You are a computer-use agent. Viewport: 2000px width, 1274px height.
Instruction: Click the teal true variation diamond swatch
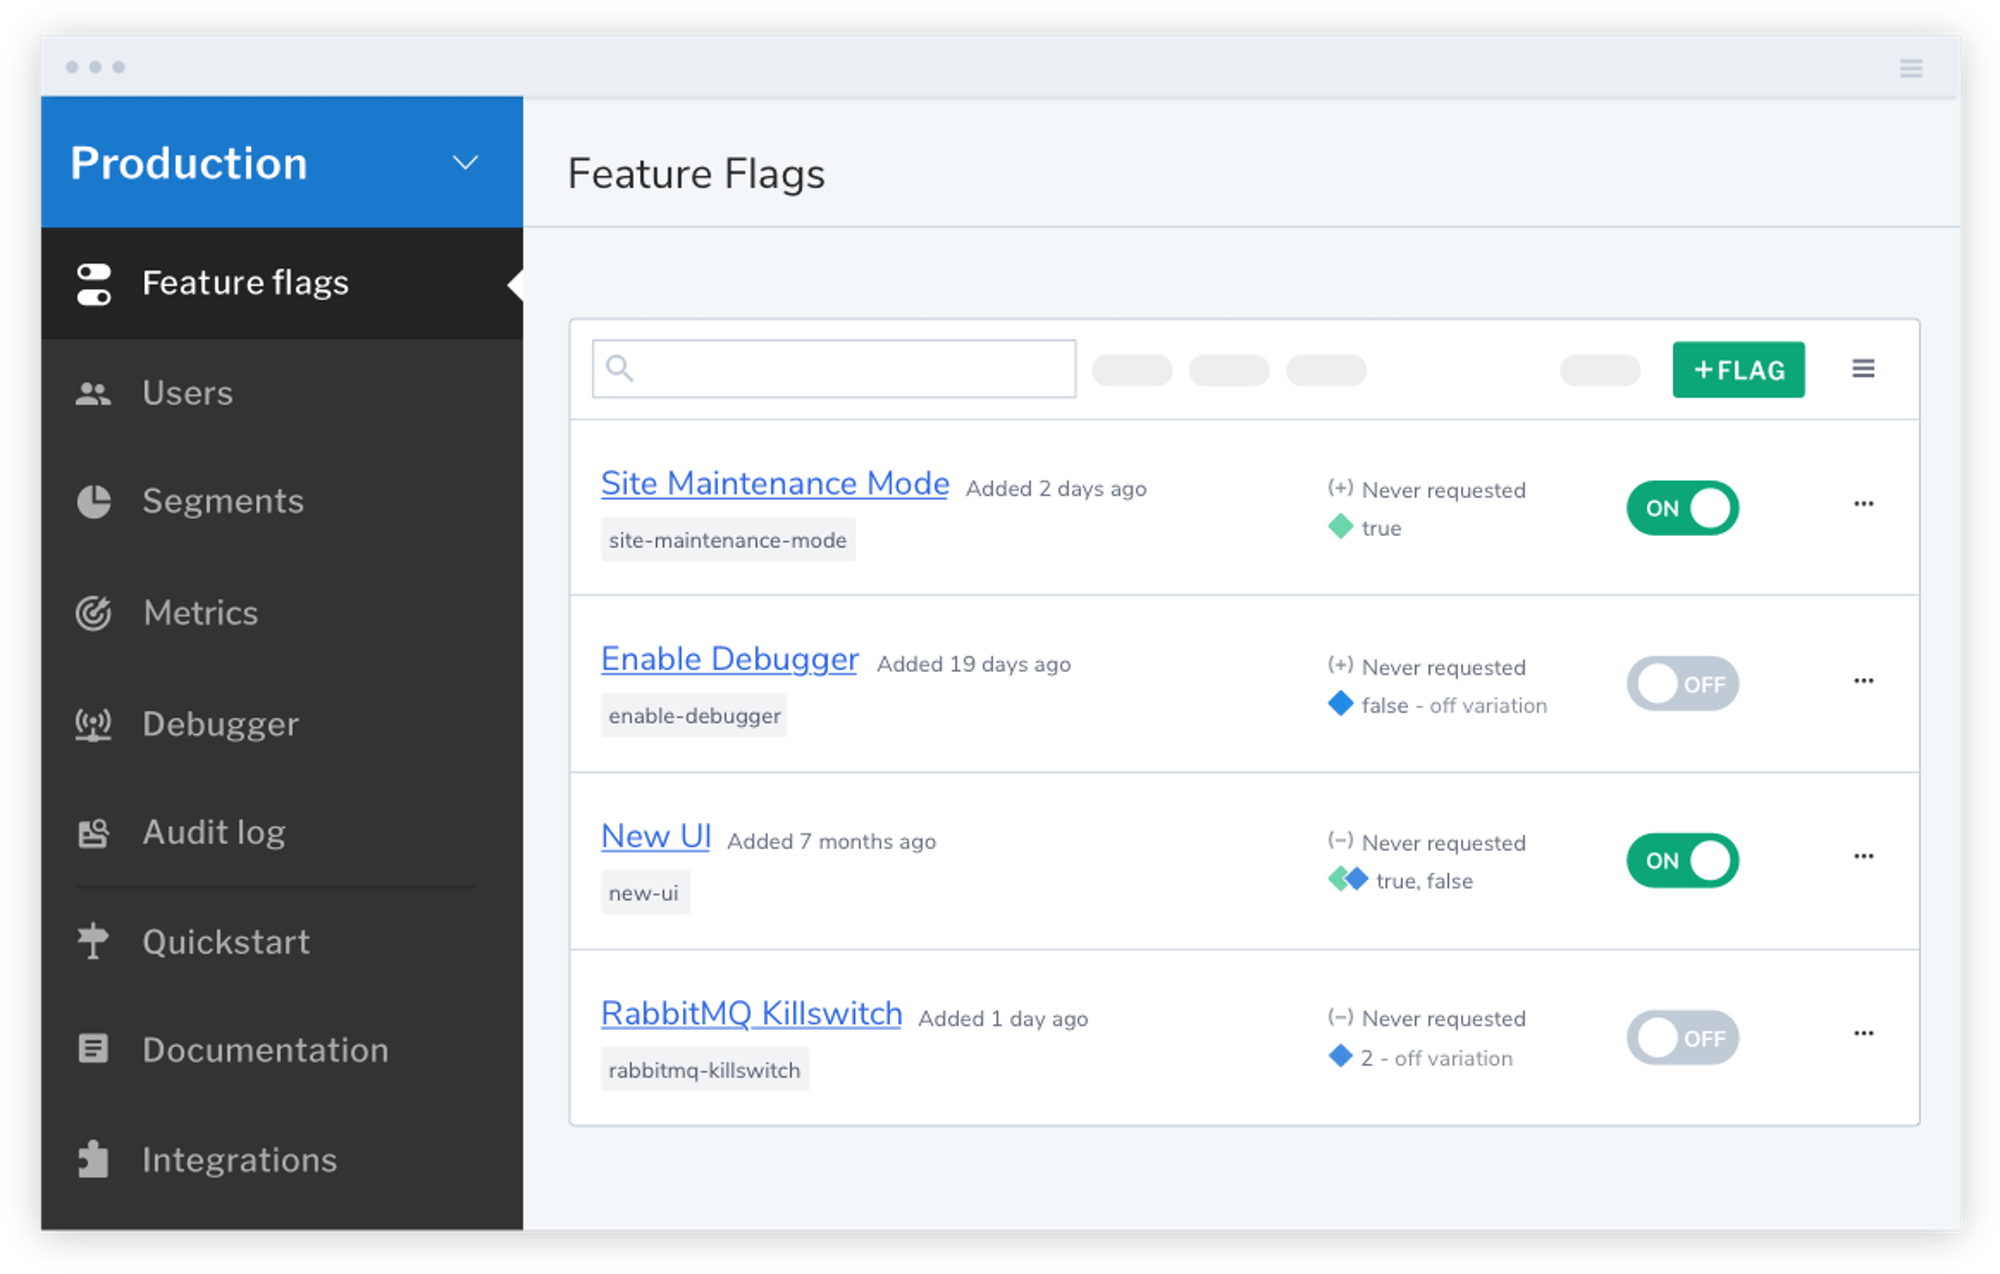pyautogui.click(x=1340, y=527)
